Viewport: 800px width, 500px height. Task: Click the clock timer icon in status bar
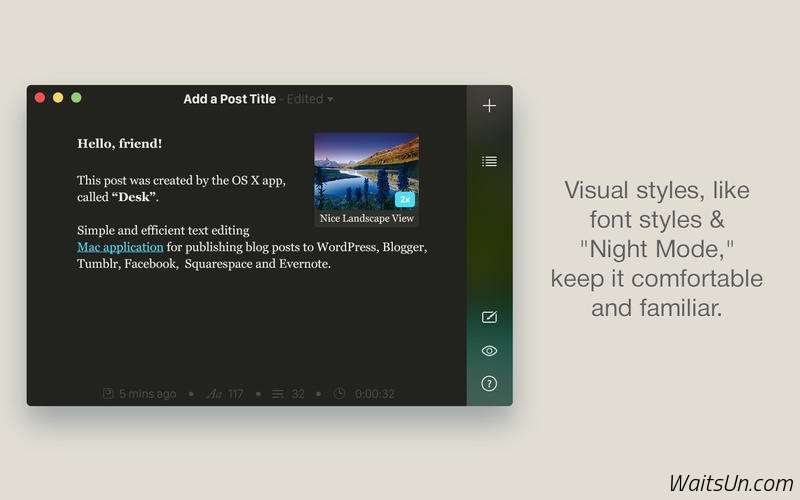pos(340,394)
